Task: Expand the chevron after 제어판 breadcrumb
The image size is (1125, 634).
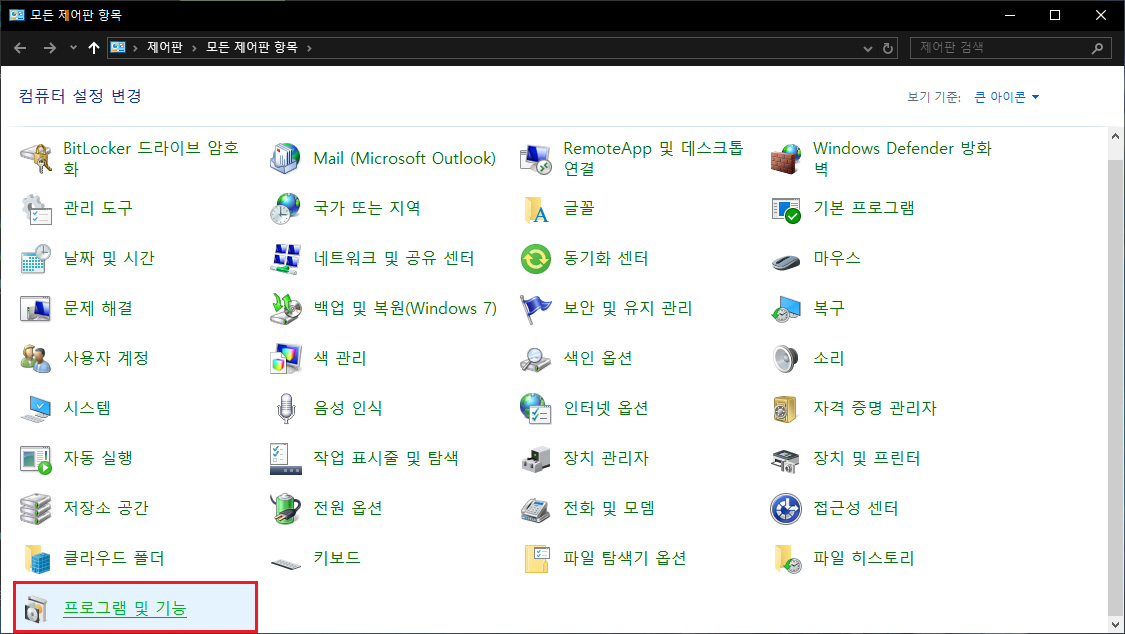Action: (x=194, y=48)
